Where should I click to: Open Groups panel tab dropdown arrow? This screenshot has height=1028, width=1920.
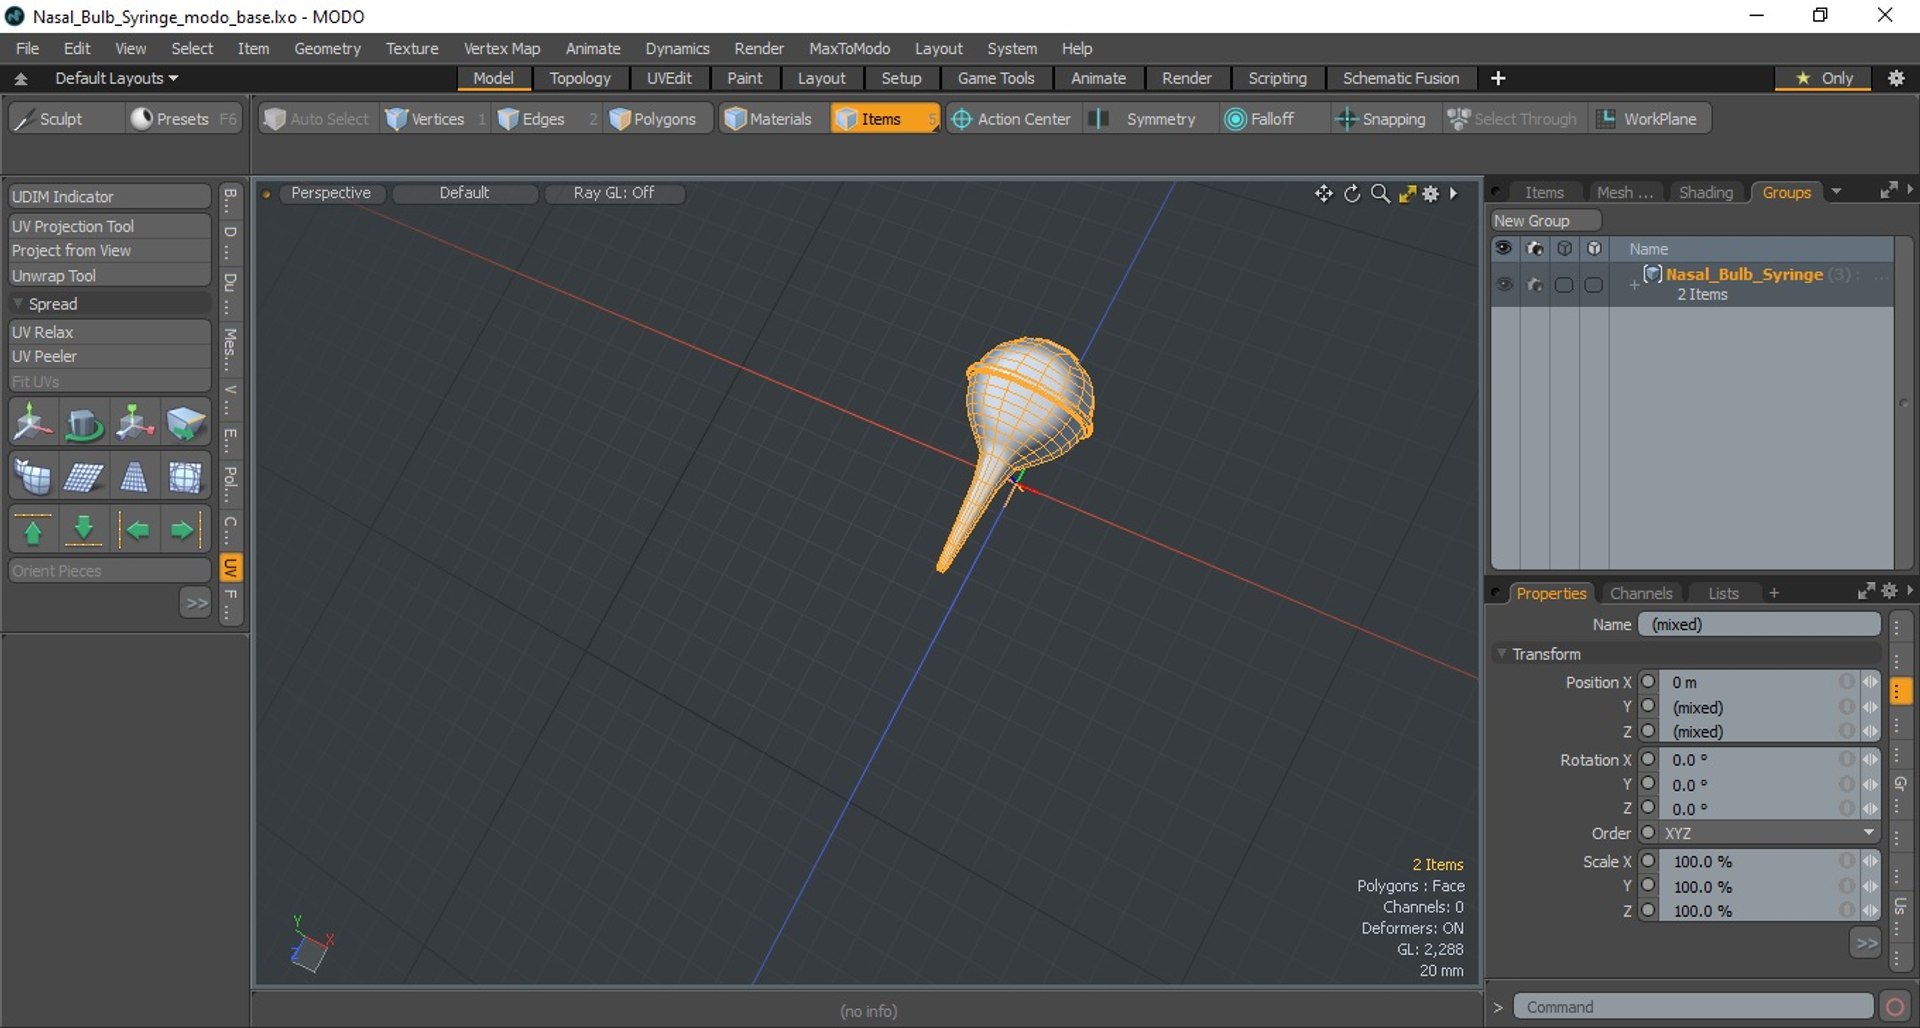point(1836,191)
